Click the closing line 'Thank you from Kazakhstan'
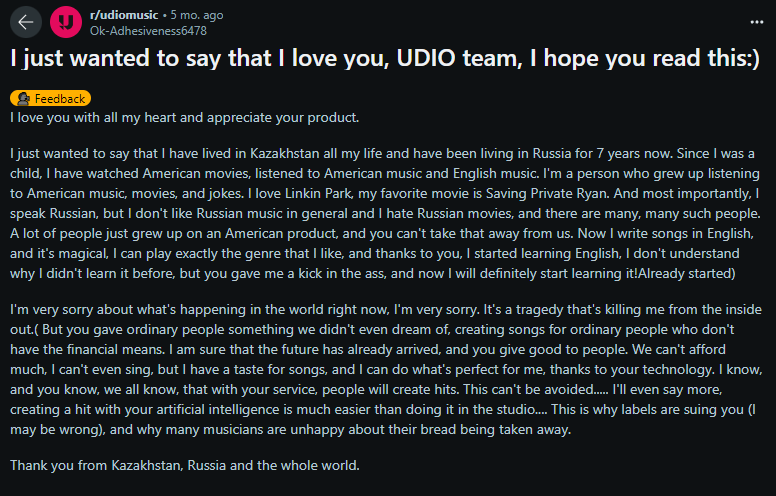776x496 pixels. point(185,465)
